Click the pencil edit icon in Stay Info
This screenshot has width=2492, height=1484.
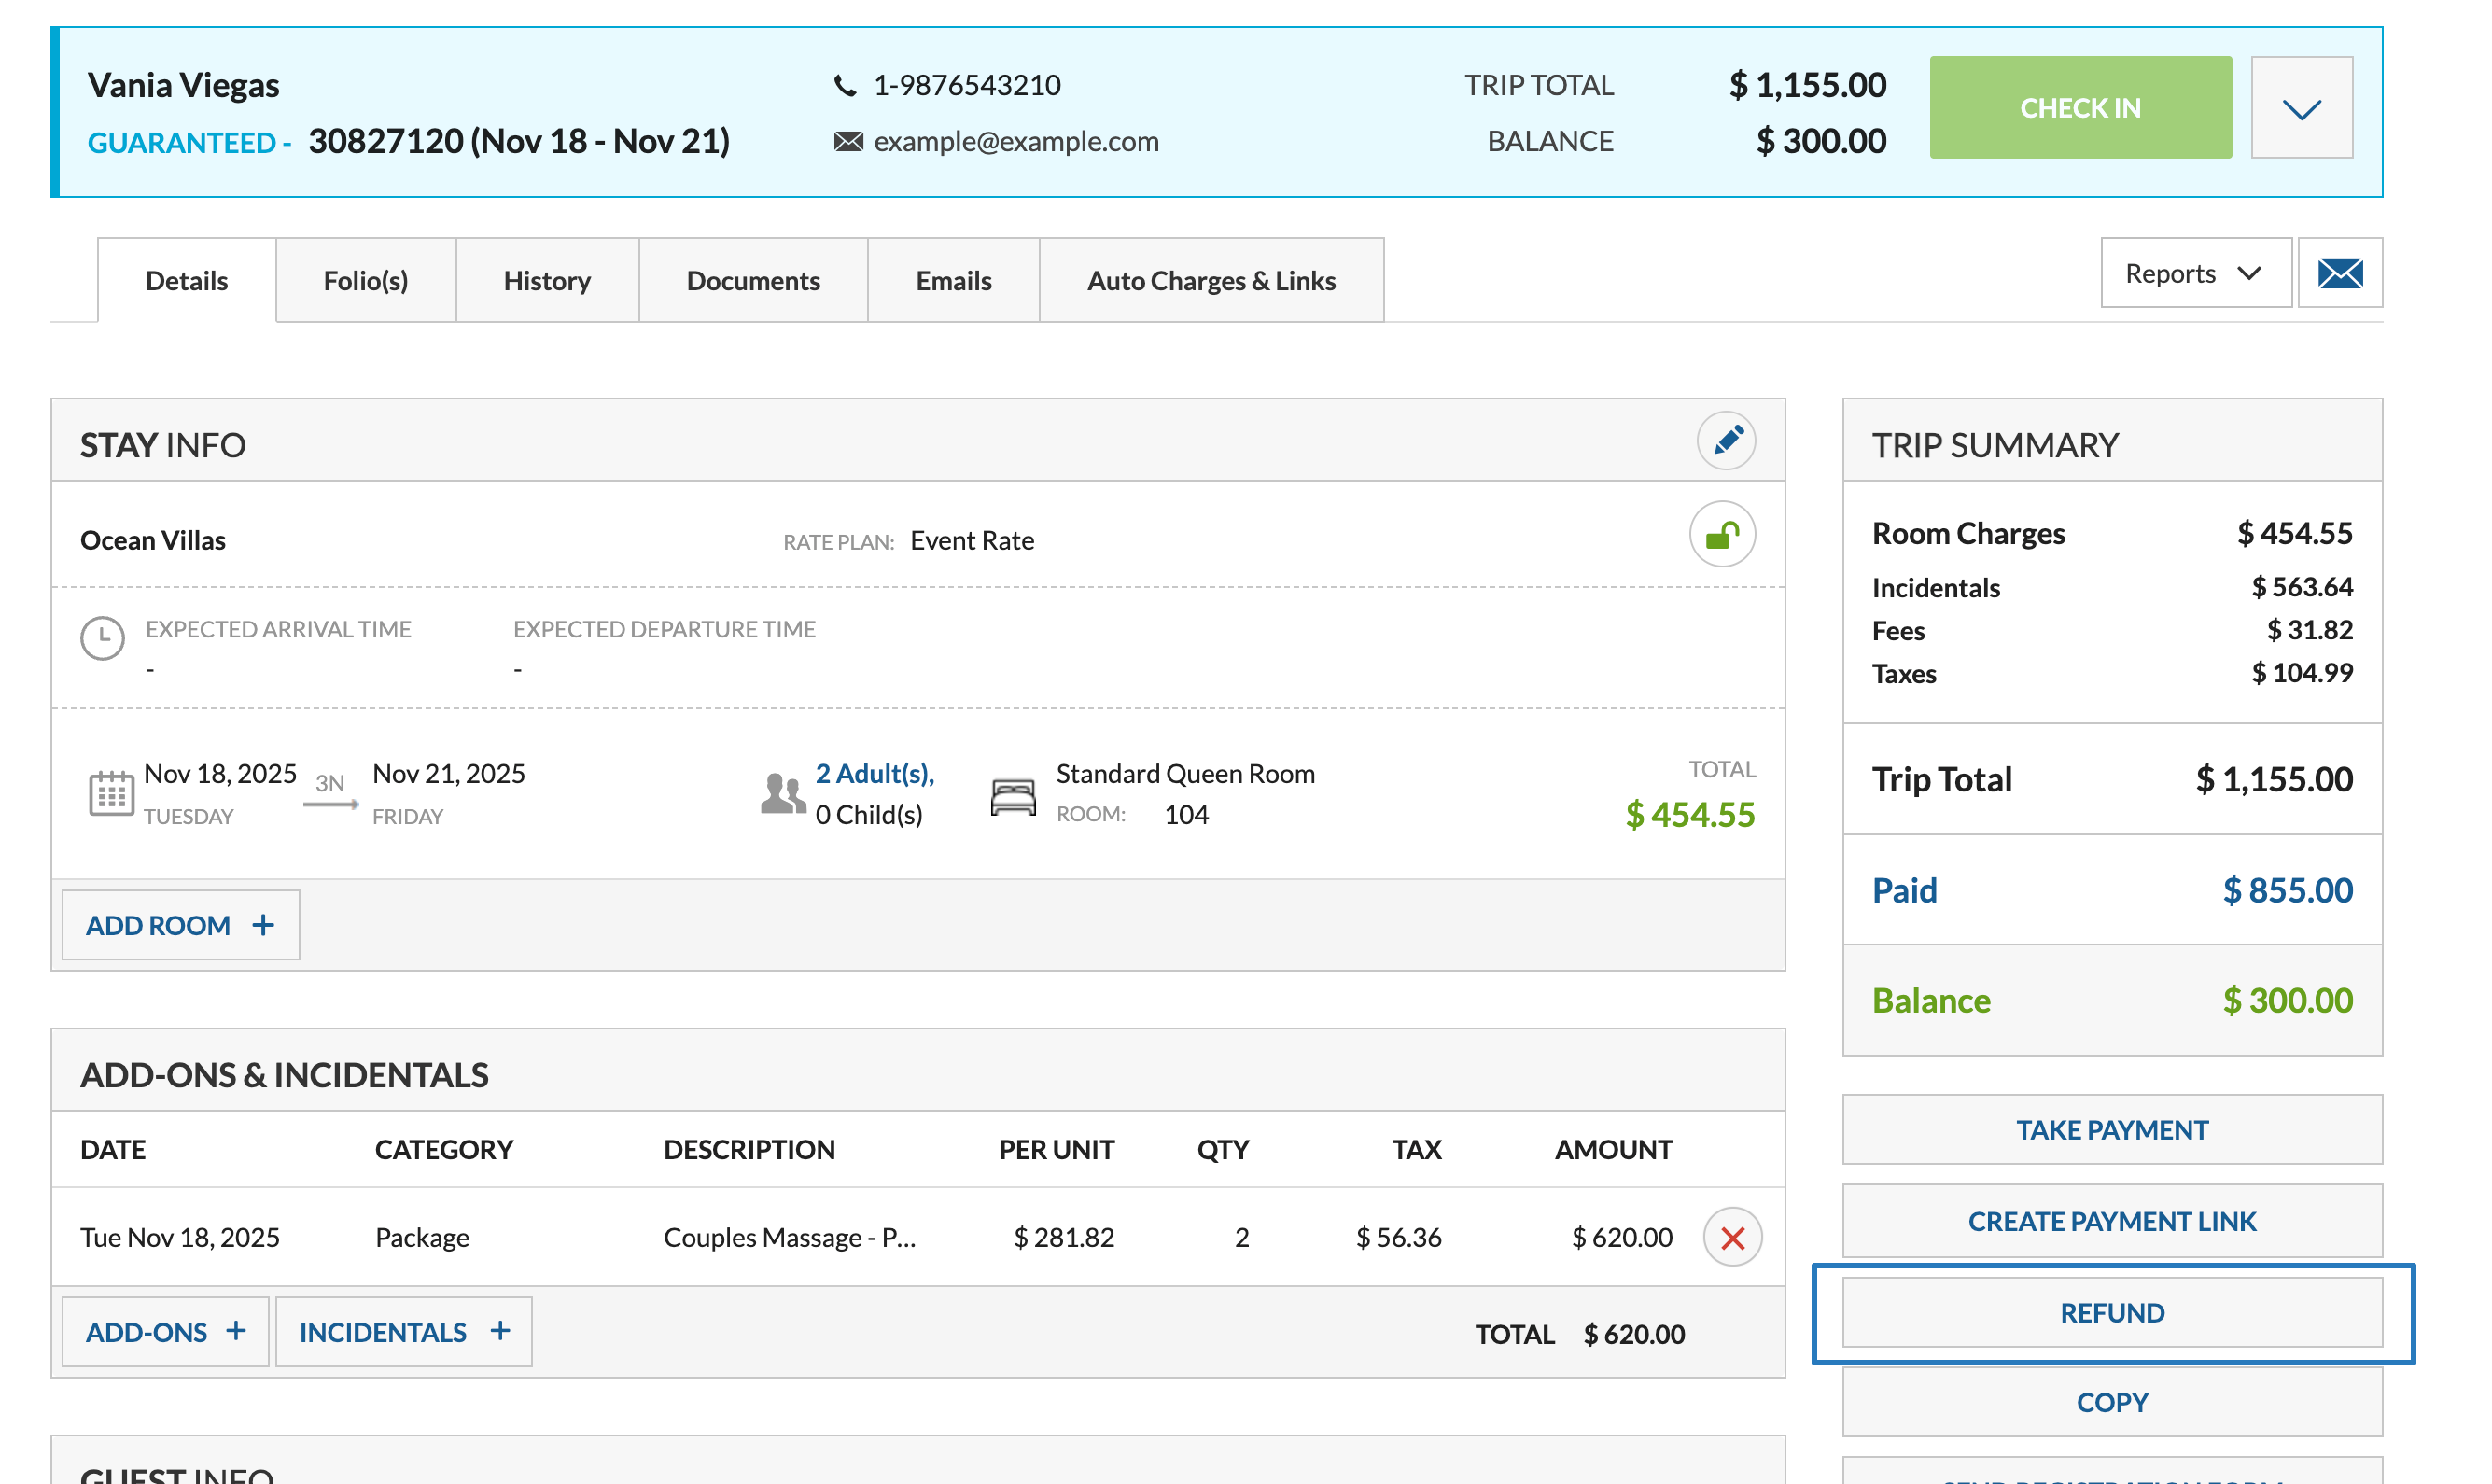[x=1726, y=441]
